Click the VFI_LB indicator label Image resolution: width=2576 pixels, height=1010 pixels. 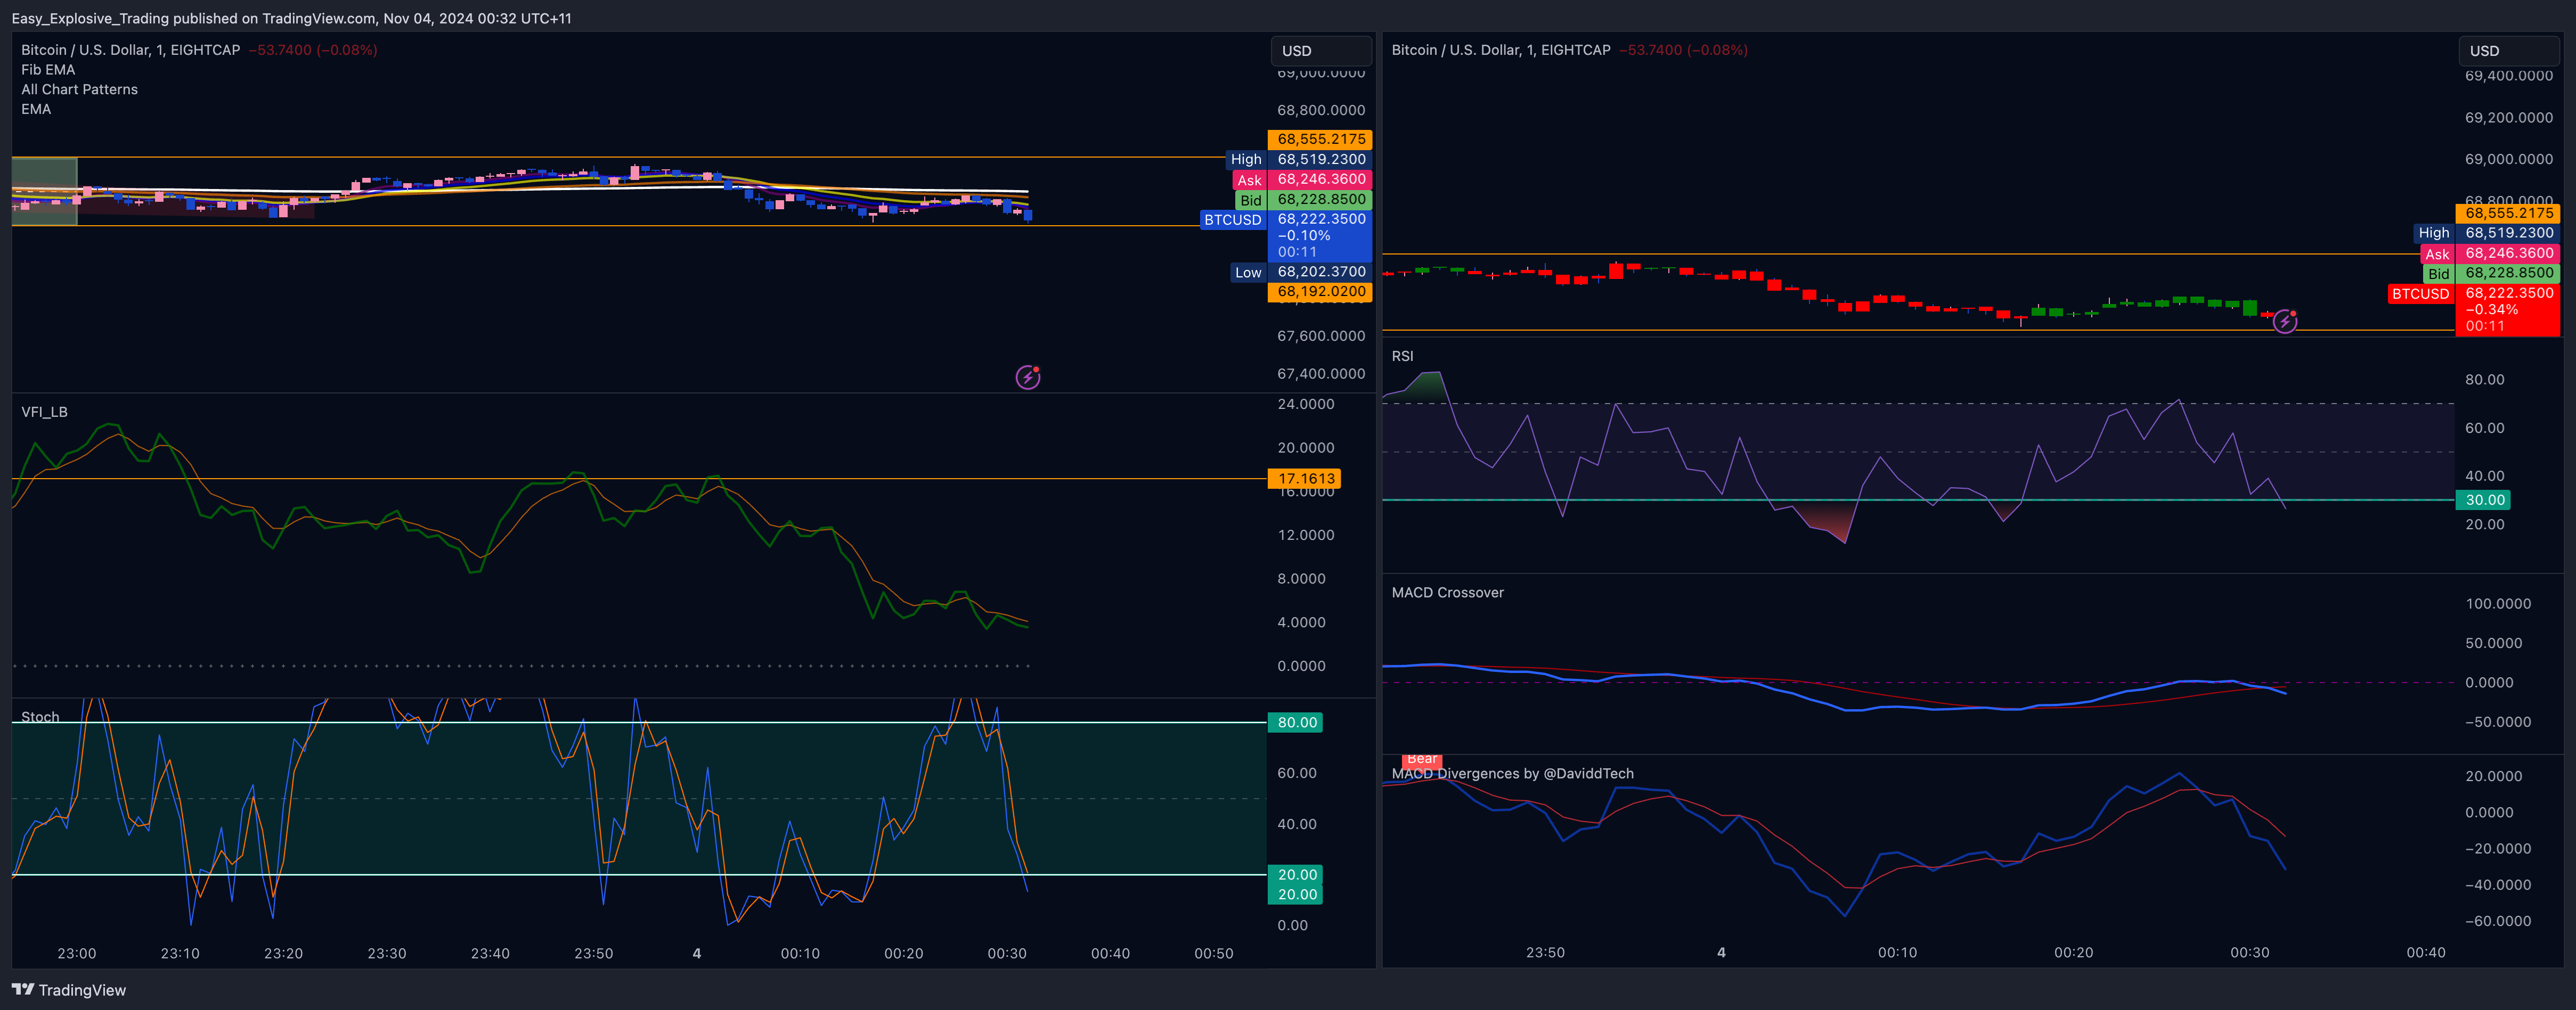pyautogui.click(x=45, y=412)
